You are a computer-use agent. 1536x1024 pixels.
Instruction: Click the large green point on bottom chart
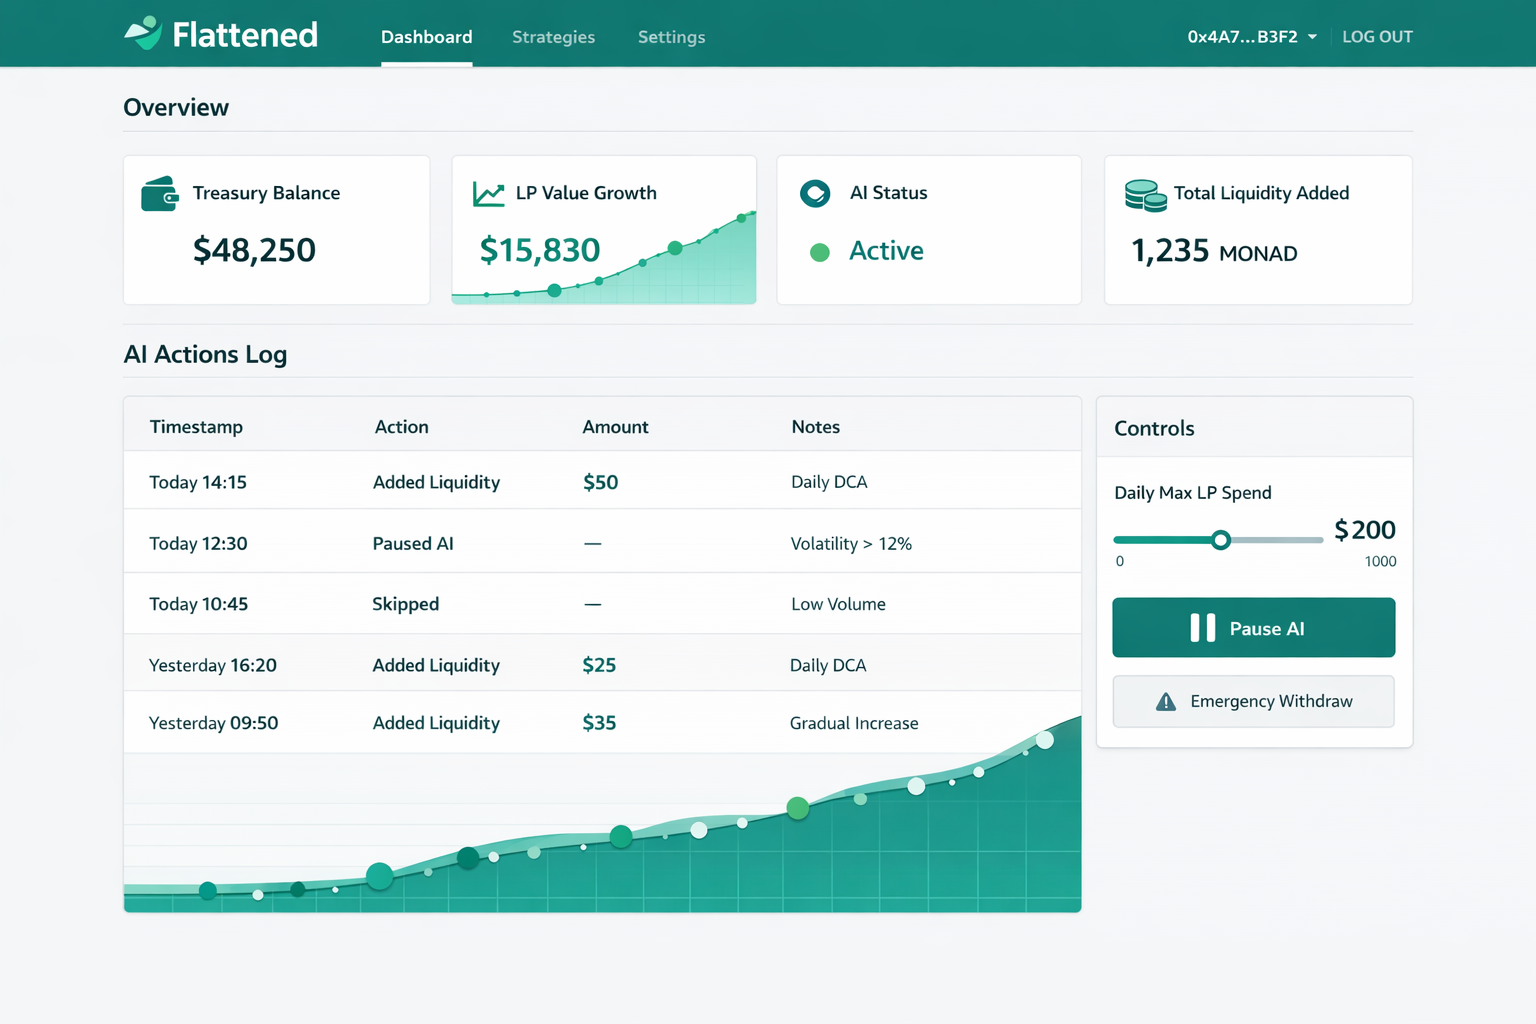point(797,808)
